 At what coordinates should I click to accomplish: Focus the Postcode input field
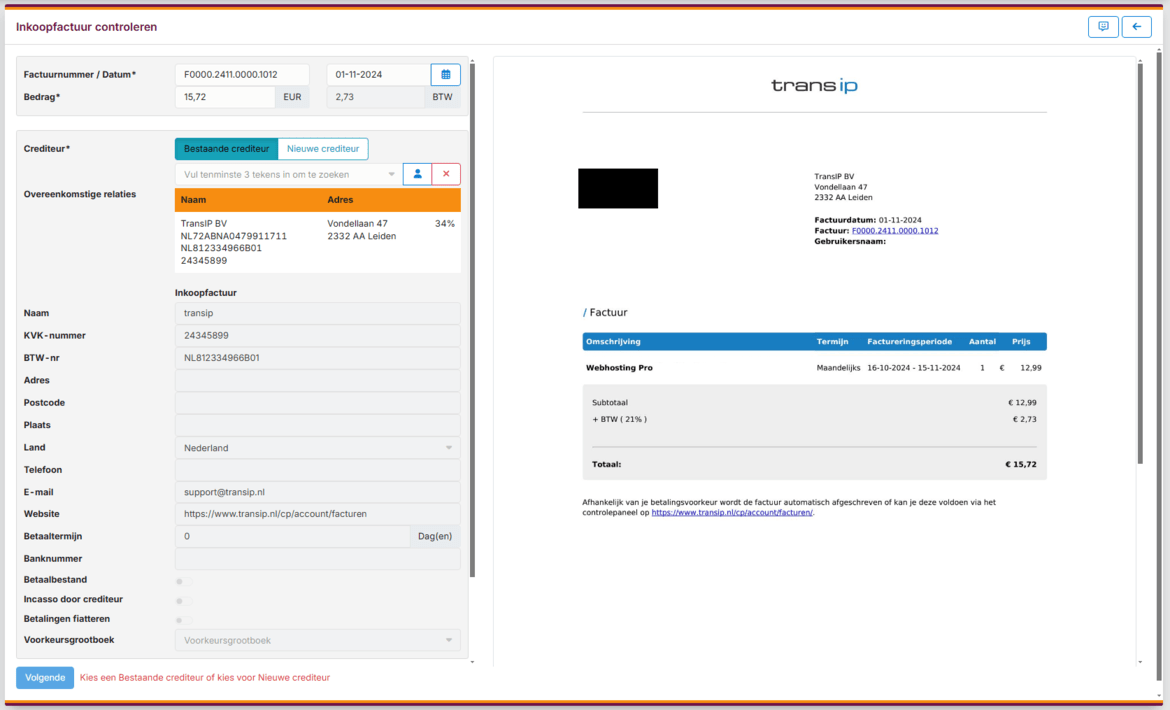coord(317,403)
